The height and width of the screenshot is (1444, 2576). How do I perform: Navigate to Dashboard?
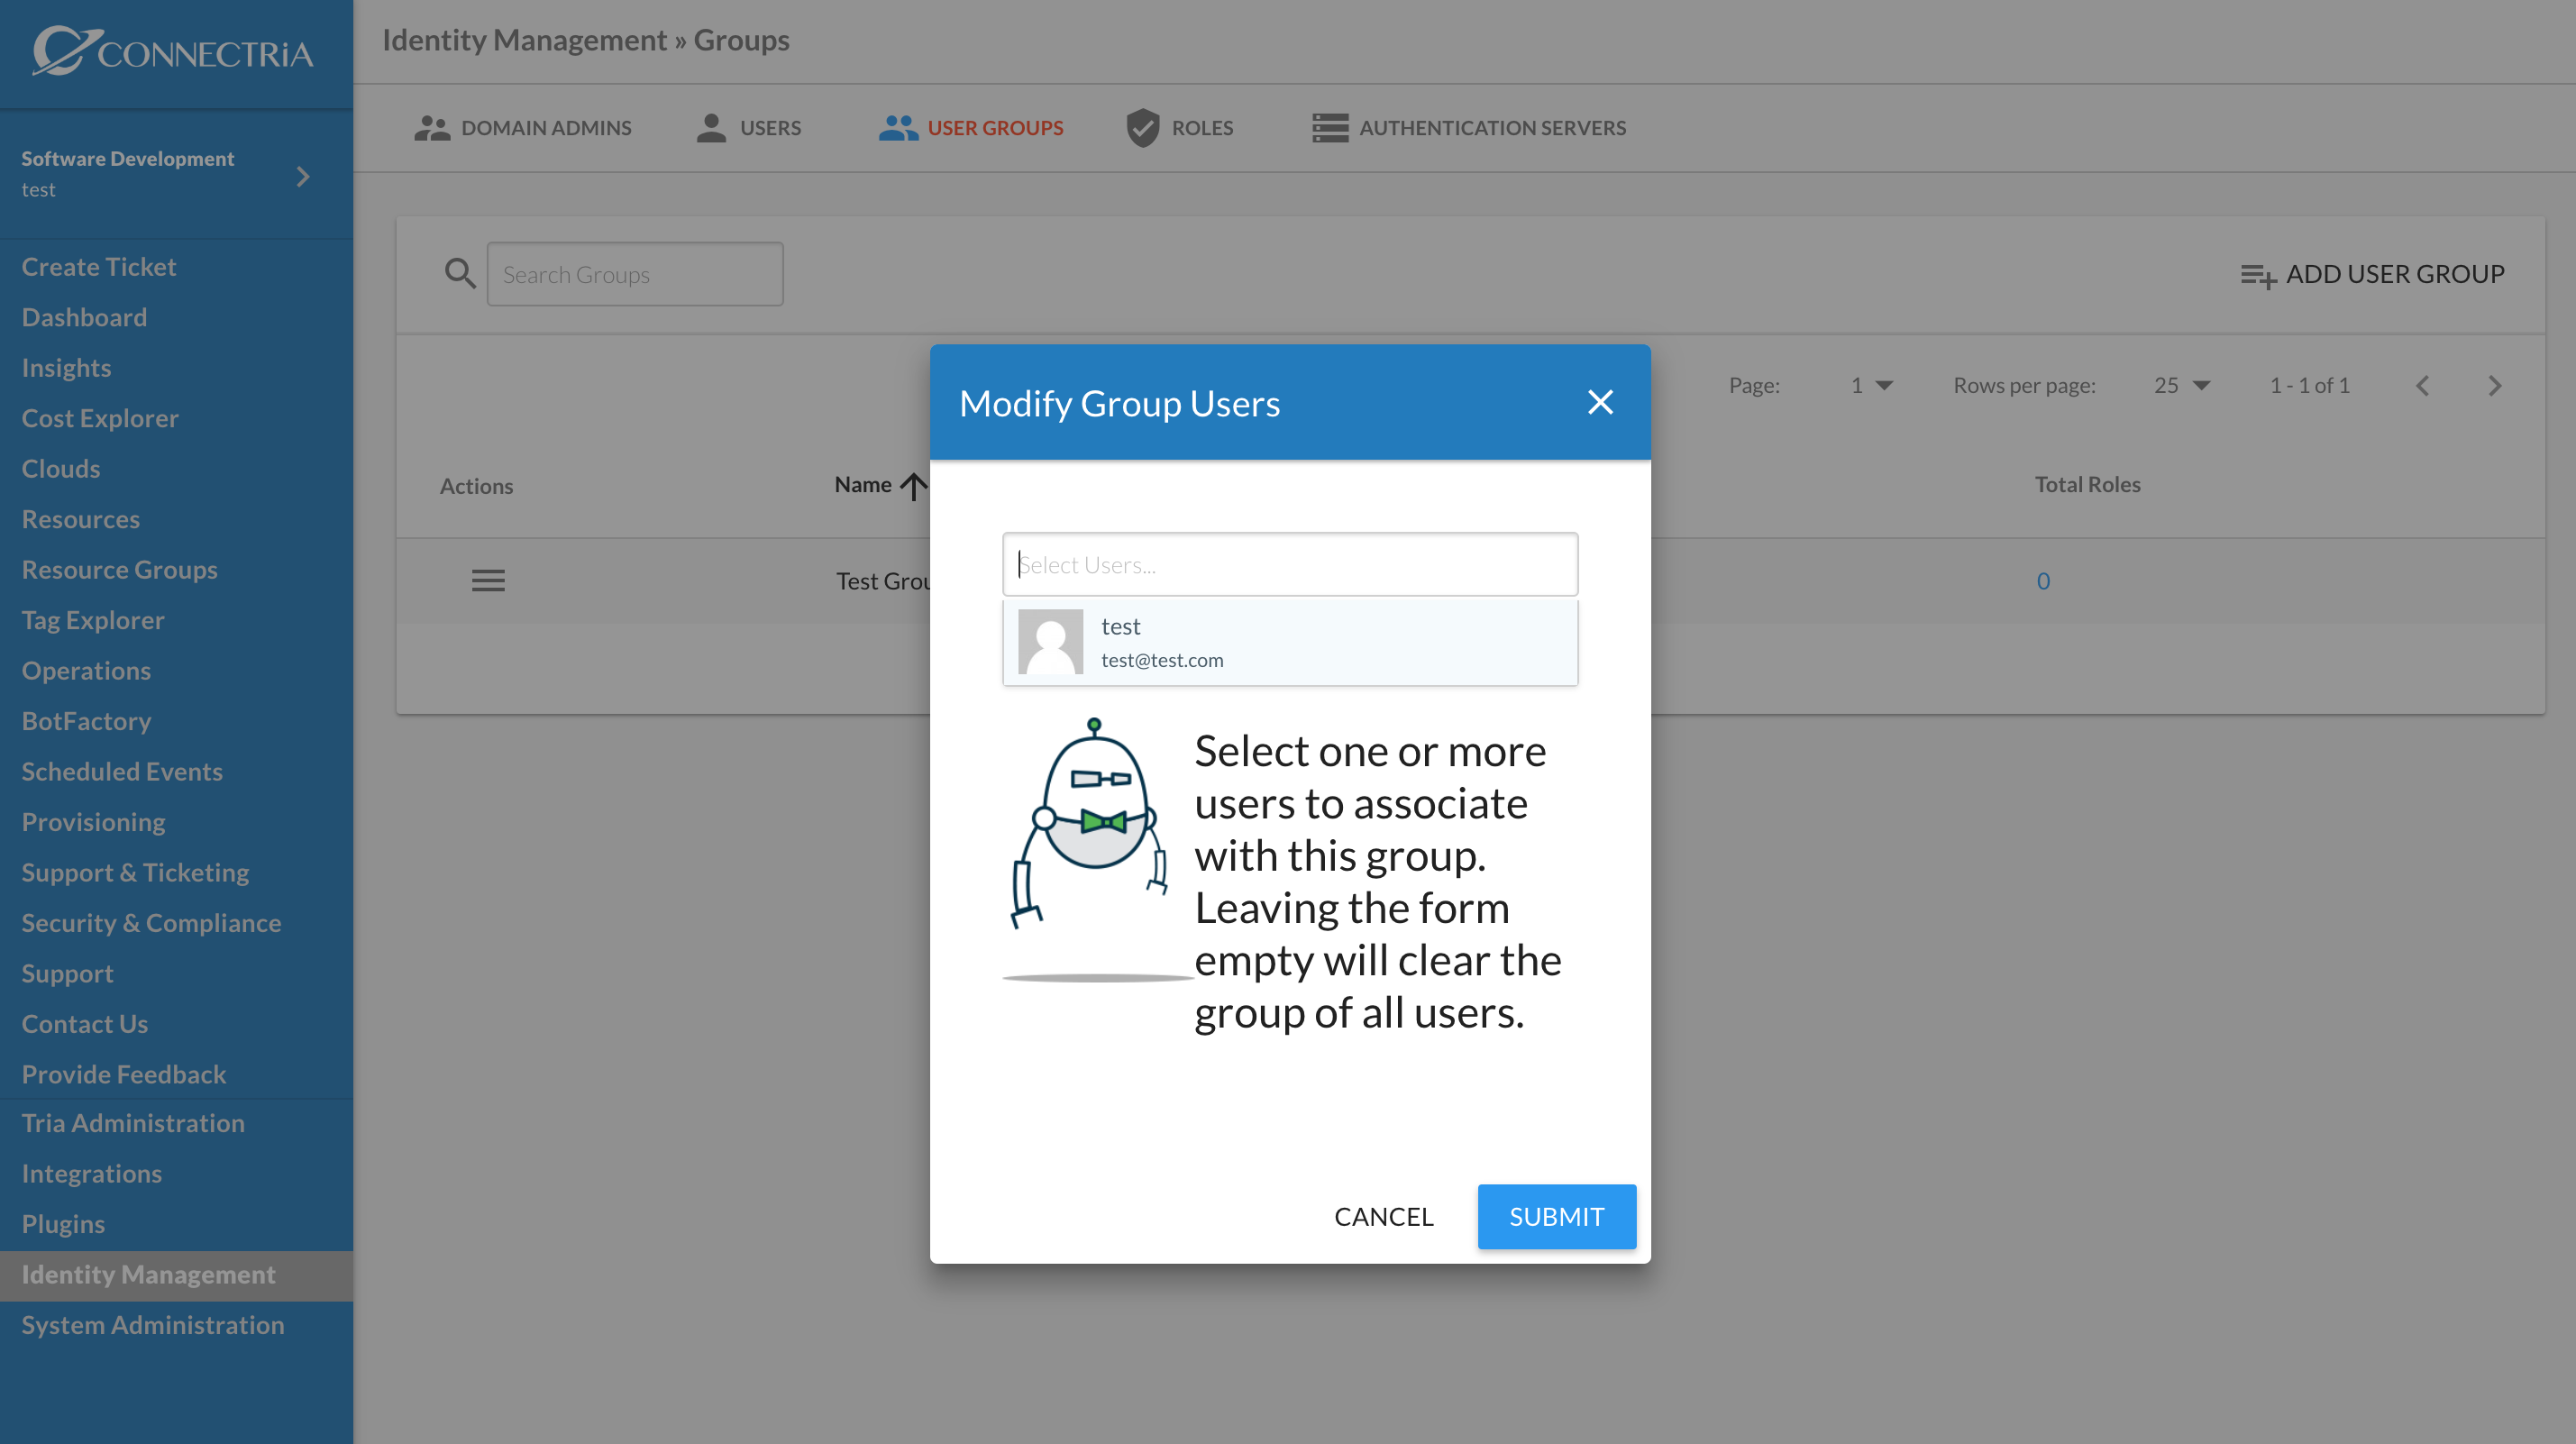click(x=84, y=317)
